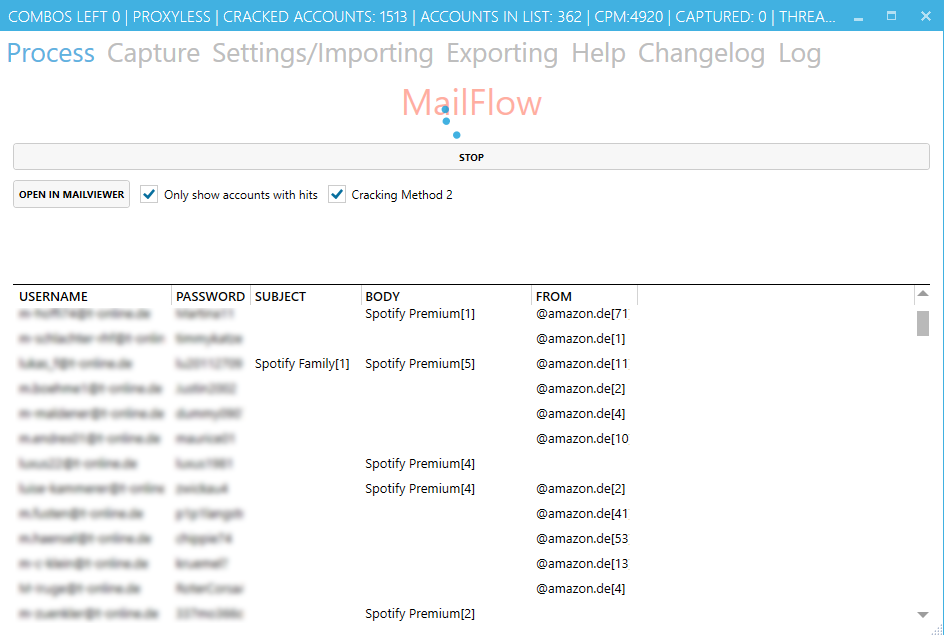Select the Spotify Premium[5] body cell
Screen dimensions: 944x635
tap(420, 364)
